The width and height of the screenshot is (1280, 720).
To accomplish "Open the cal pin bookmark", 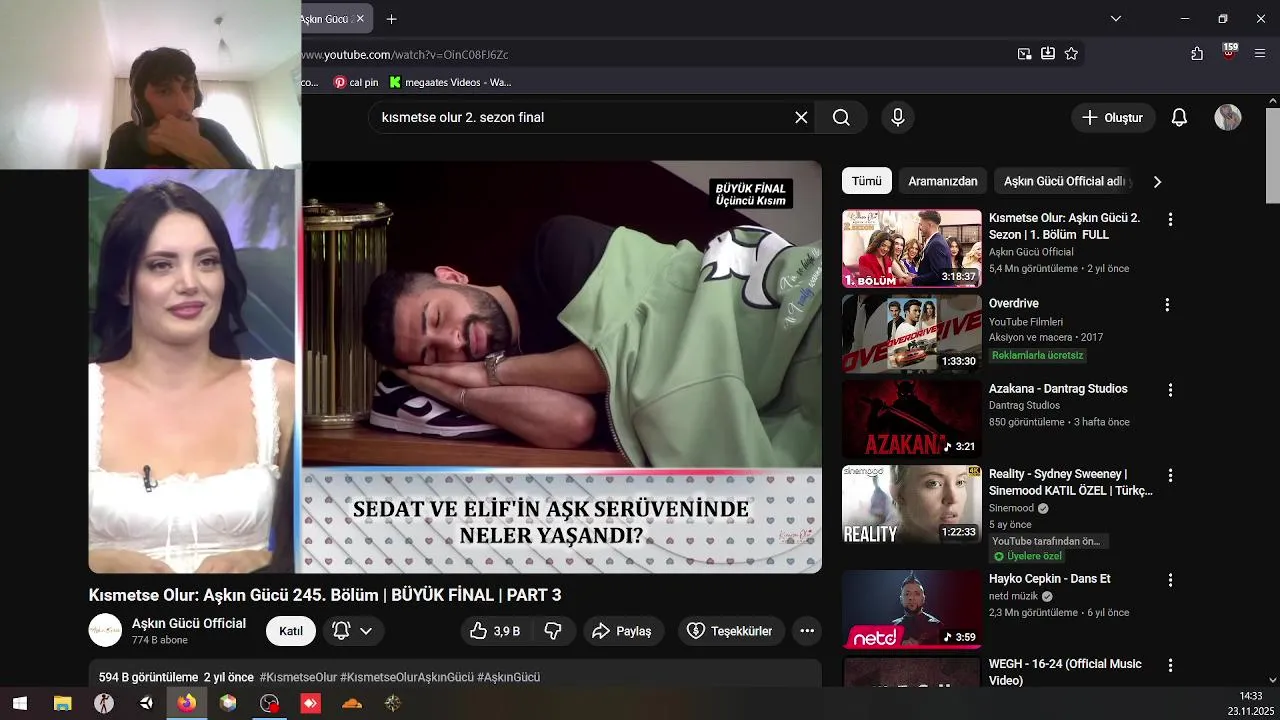I will coord(356,82).
